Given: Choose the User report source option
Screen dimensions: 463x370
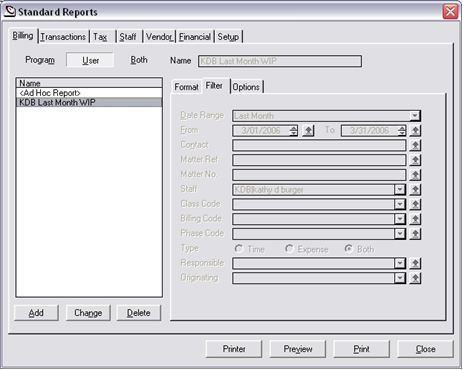Looking at the screenshot, I should (x=90, y=60).
